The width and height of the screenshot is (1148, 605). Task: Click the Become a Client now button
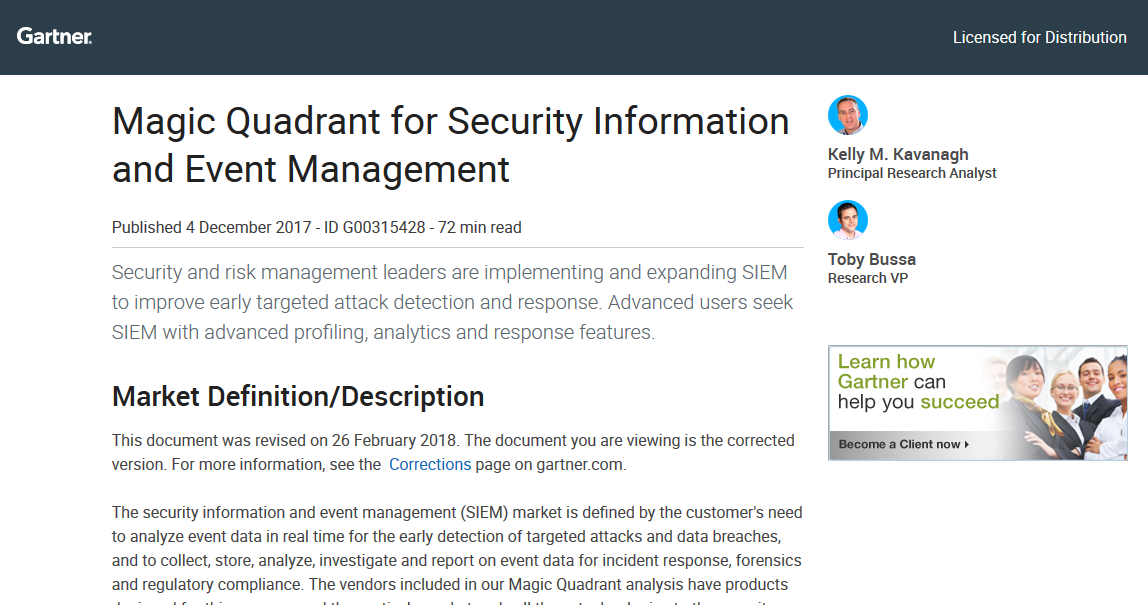pyautogui.click(x=903, y=444)
